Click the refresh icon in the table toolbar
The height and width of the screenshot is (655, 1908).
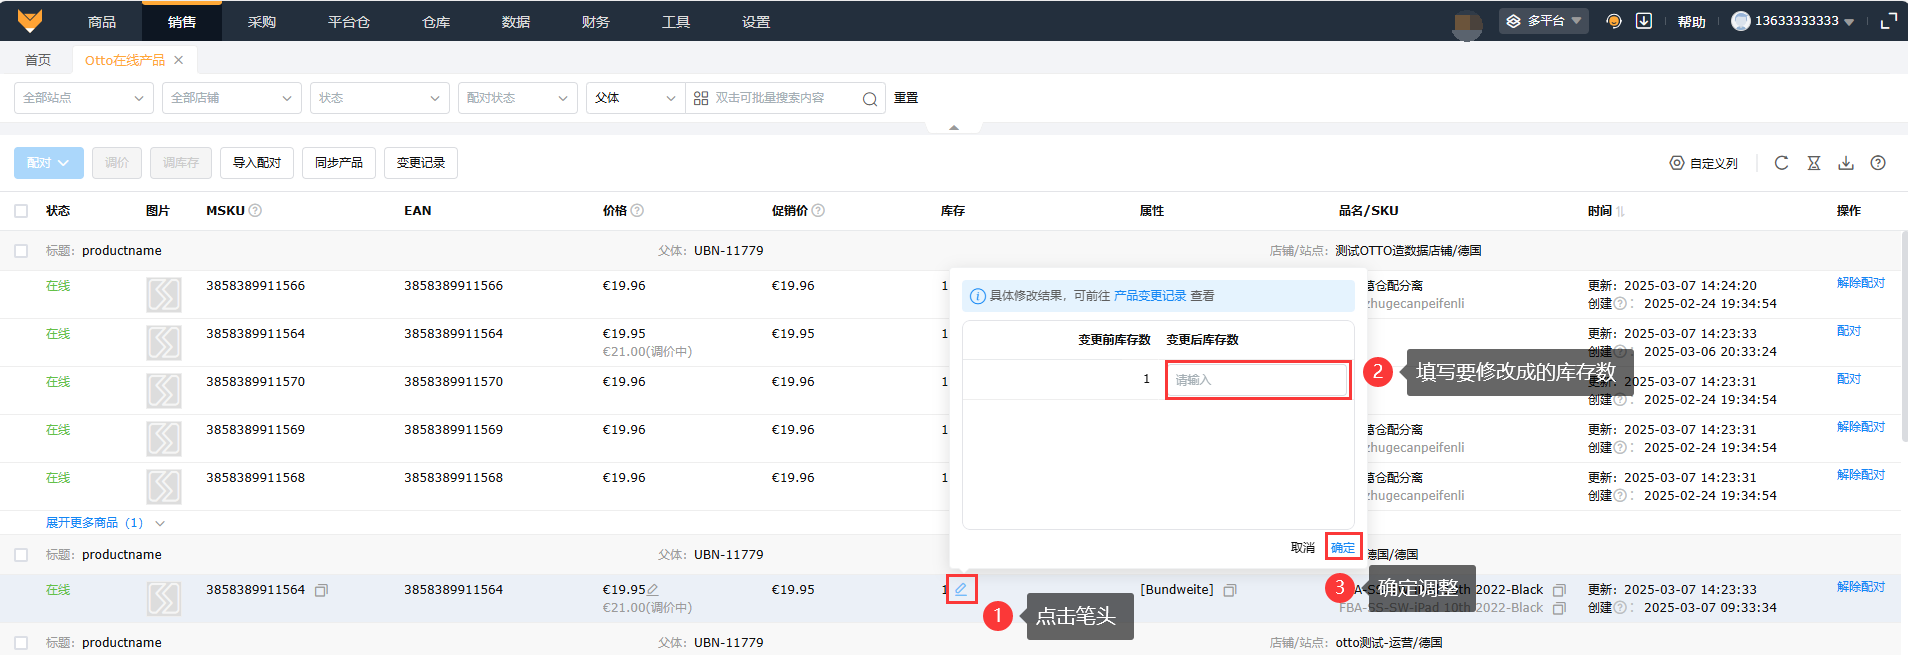(x=1781, y=163)
